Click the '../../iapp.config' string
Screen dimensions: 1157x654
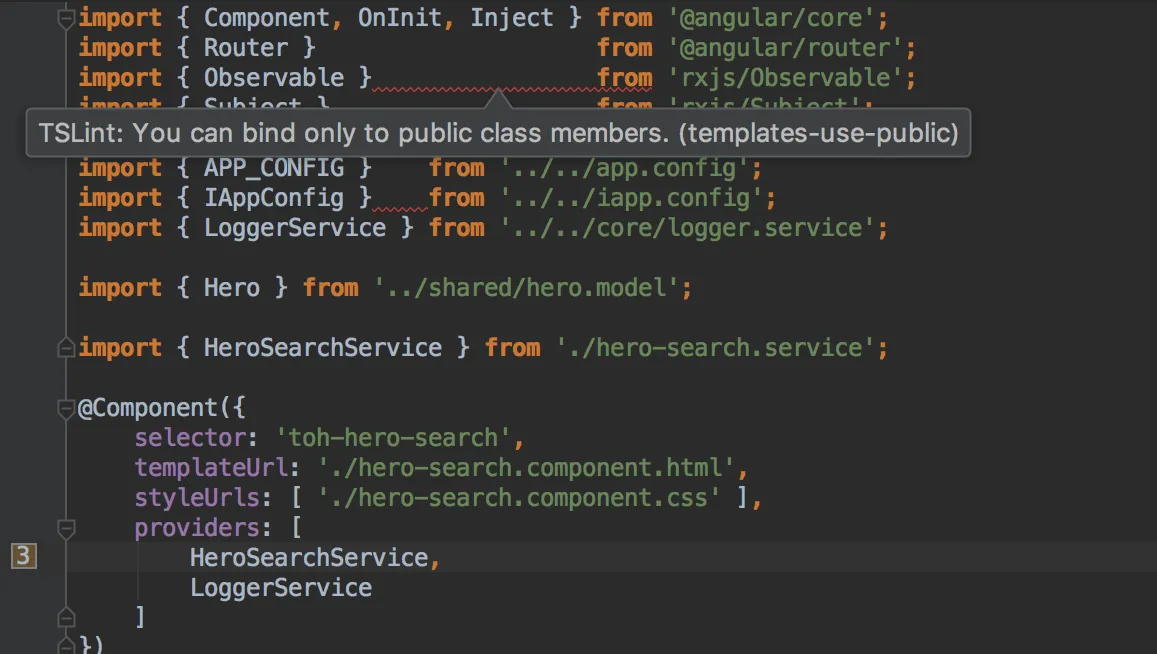point(632,198)
